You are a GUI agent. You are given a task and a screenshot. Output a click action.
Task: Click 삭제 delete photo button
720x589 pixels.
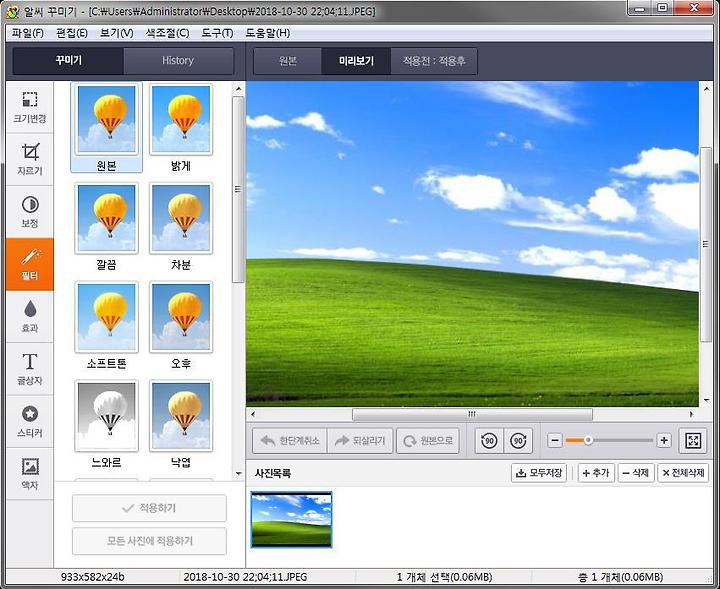point(636,473)
